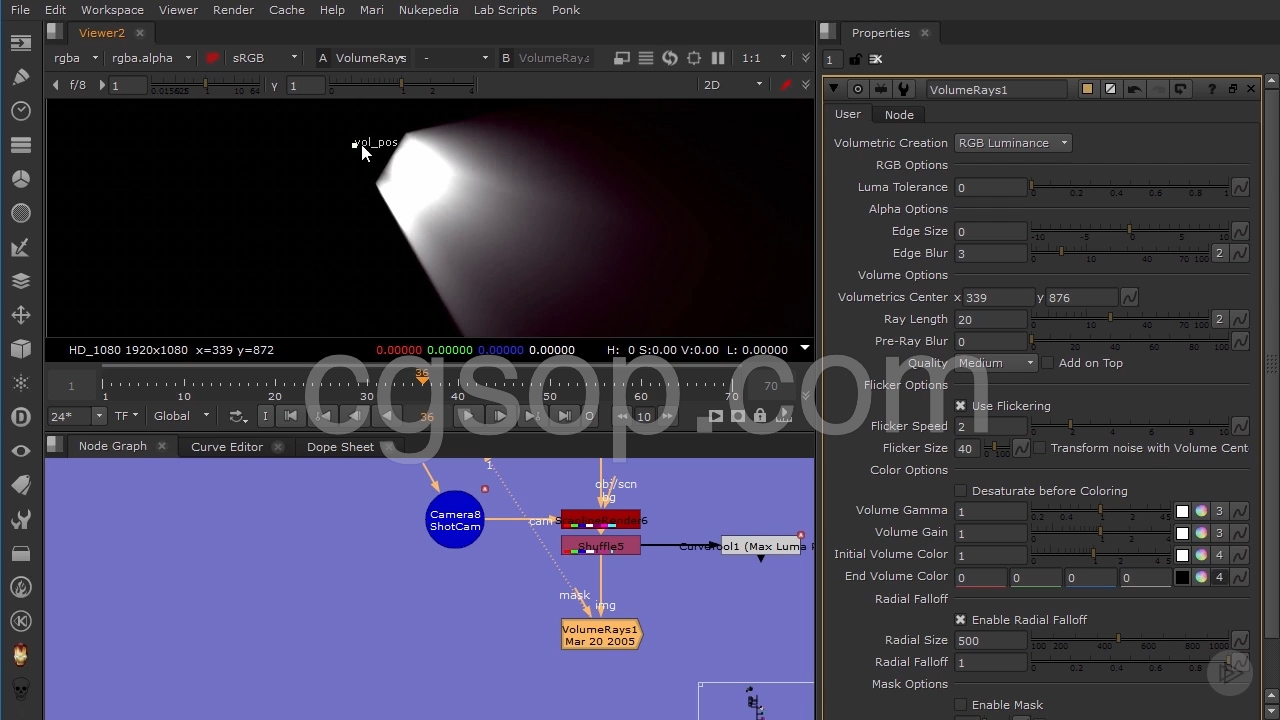Clear all Properties panels with the X icon
The height and width of the screenshot is (720, 1280).
[876, 60]
